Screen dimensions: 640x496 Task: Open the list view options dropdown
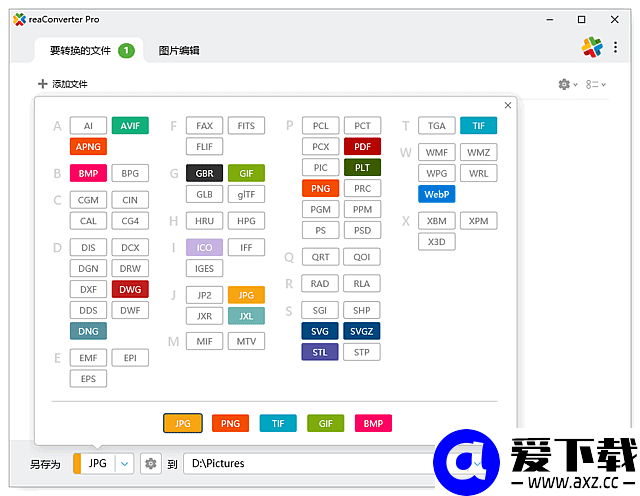click(x=596, y=84)
